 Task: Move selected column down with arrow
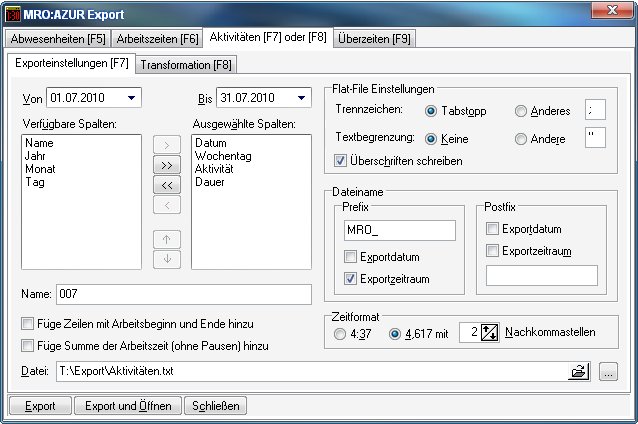[165, 259]
